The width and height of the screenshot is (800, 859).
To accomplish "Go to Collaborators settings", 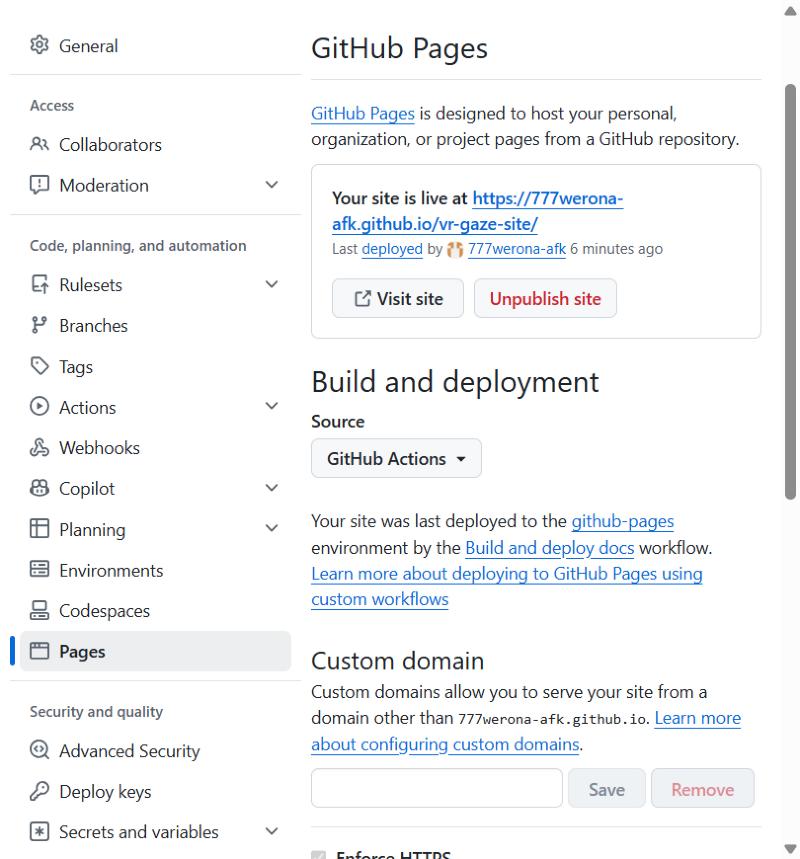I will (x=155, y=145).
